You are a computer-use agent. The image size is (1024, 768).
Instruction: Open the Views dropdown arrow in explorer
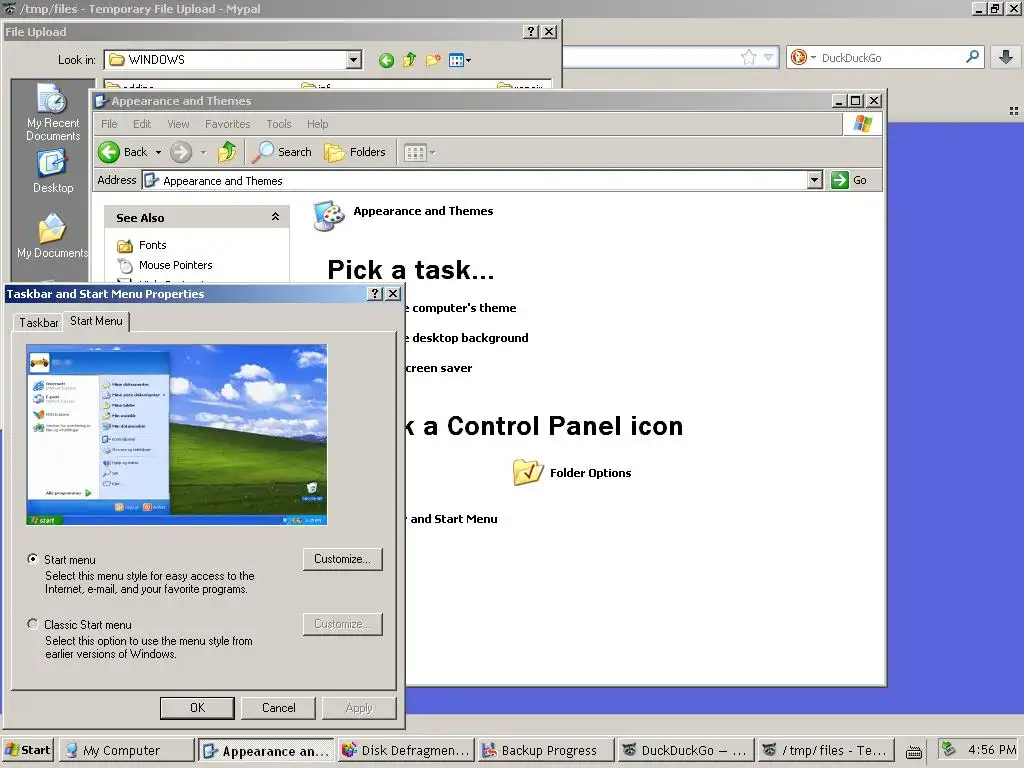[x=432, y=153]
